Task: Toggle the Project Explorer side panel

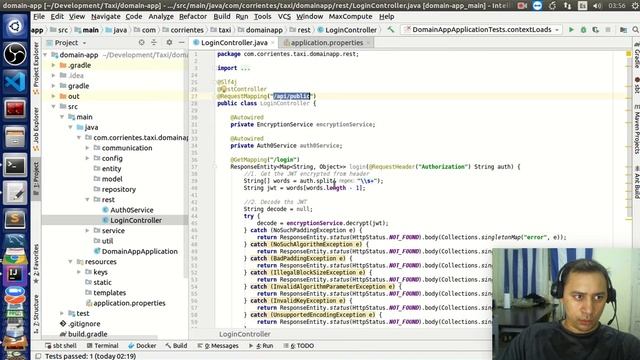Action: 36,68
